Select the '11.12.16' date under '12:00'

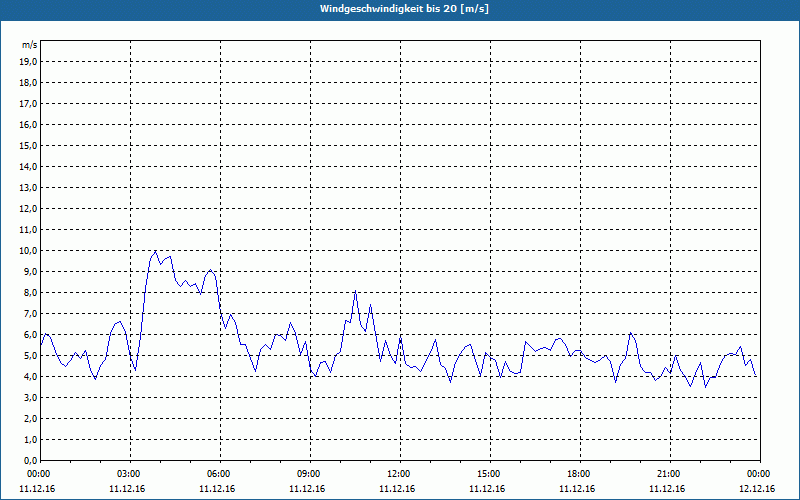coord(397,488)
